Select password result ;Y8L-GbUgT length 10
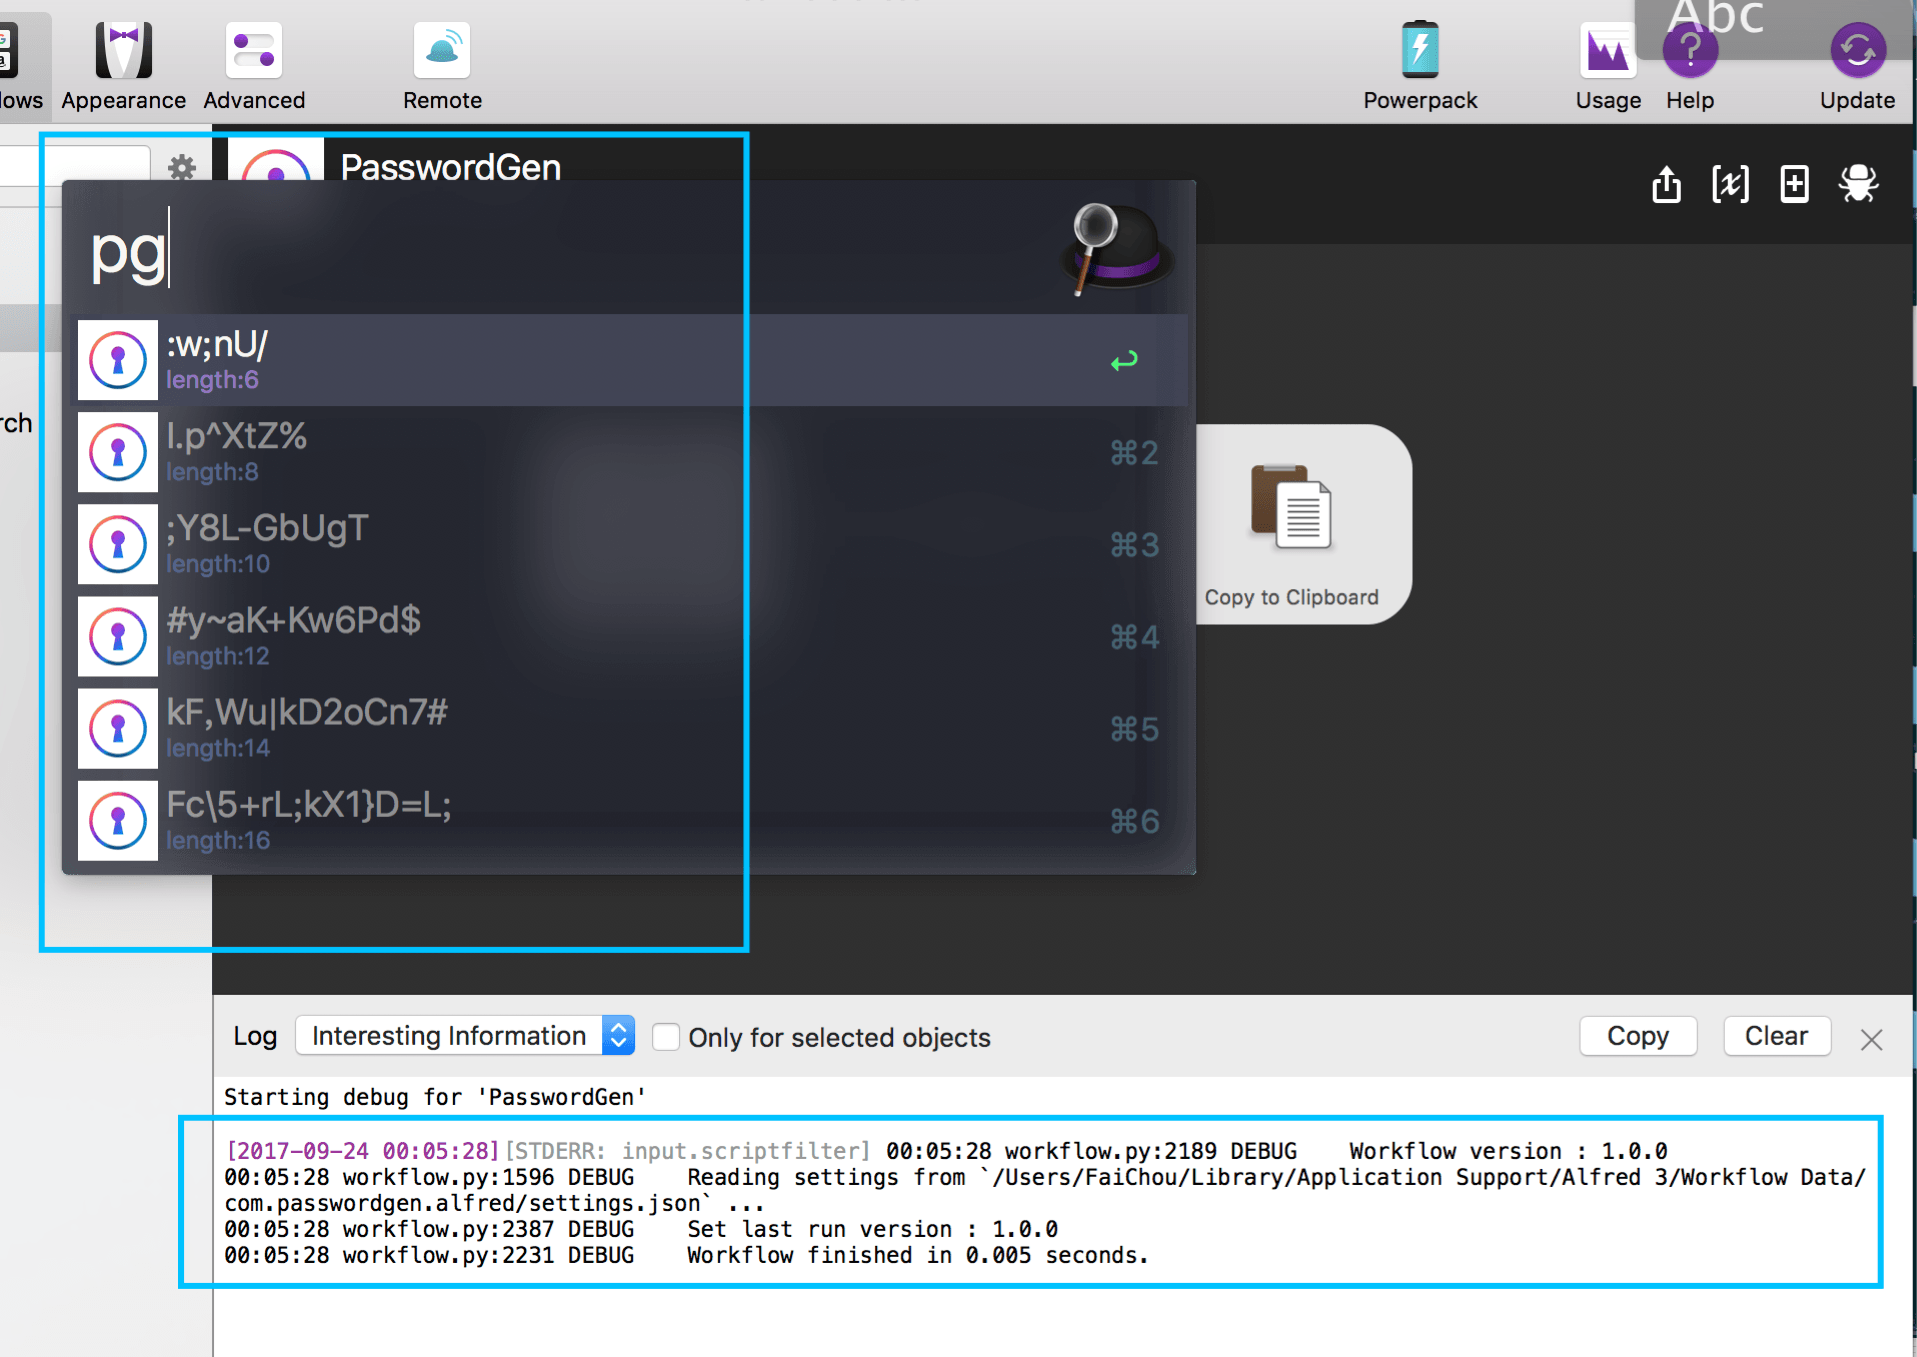Image resolution: width=1917 pixels, height=1357 pixels. click(x=632, y=544)
